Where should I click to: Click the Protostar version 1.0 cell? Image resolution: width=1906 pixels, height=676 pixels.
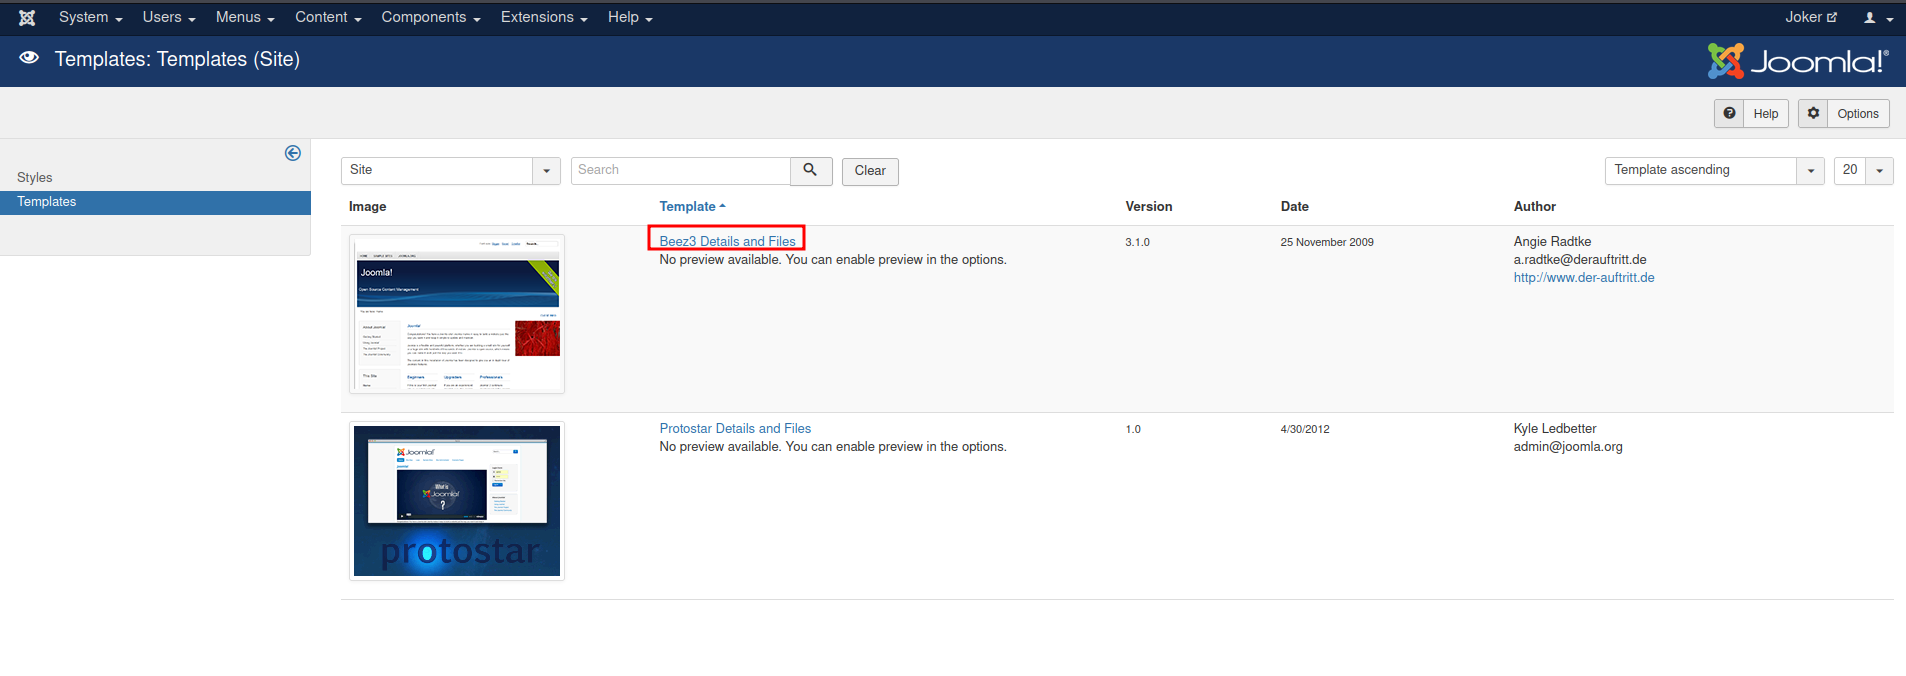pos(1133,429)
